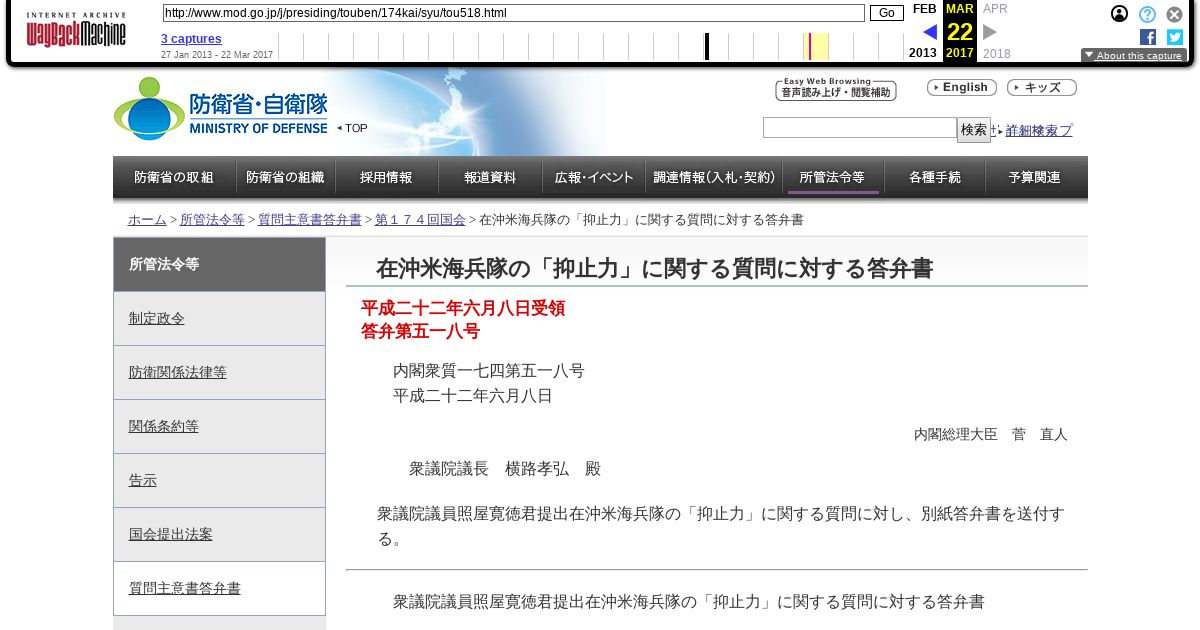The image size is (1200, 630).
Task: Expand About this capture
Action: point(1134,56)
